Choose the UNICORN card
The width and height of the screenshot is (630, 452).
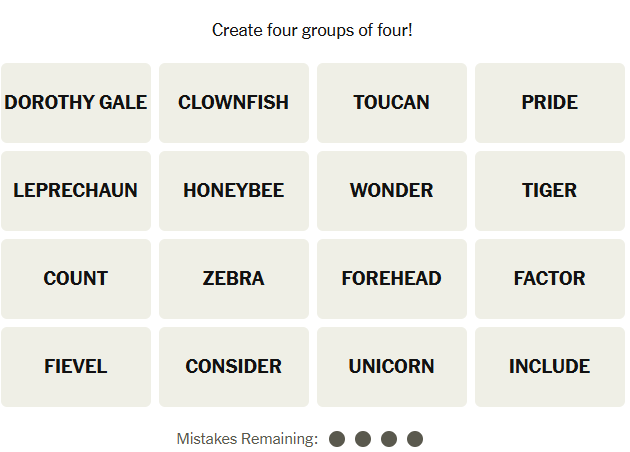pyautogui.click(x=392, y=367)
